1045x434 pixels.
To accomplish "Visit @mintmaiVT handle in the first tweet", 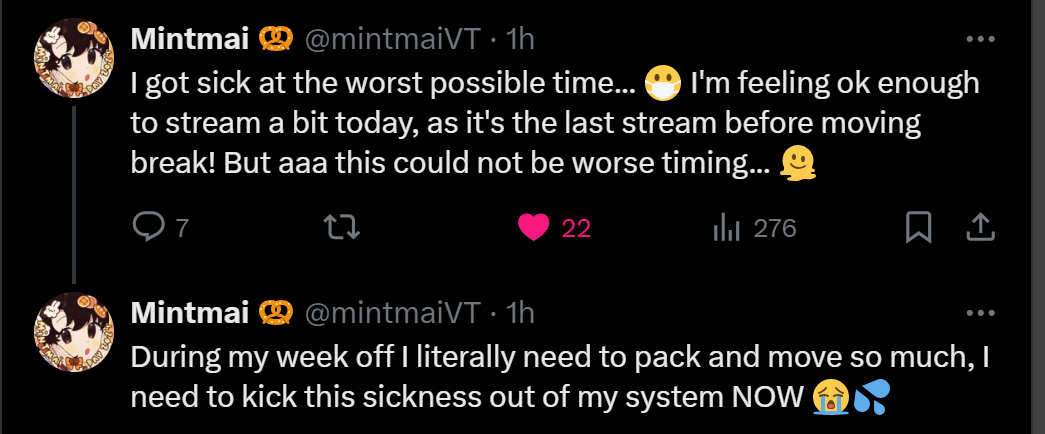I will (x=392, y=39).
